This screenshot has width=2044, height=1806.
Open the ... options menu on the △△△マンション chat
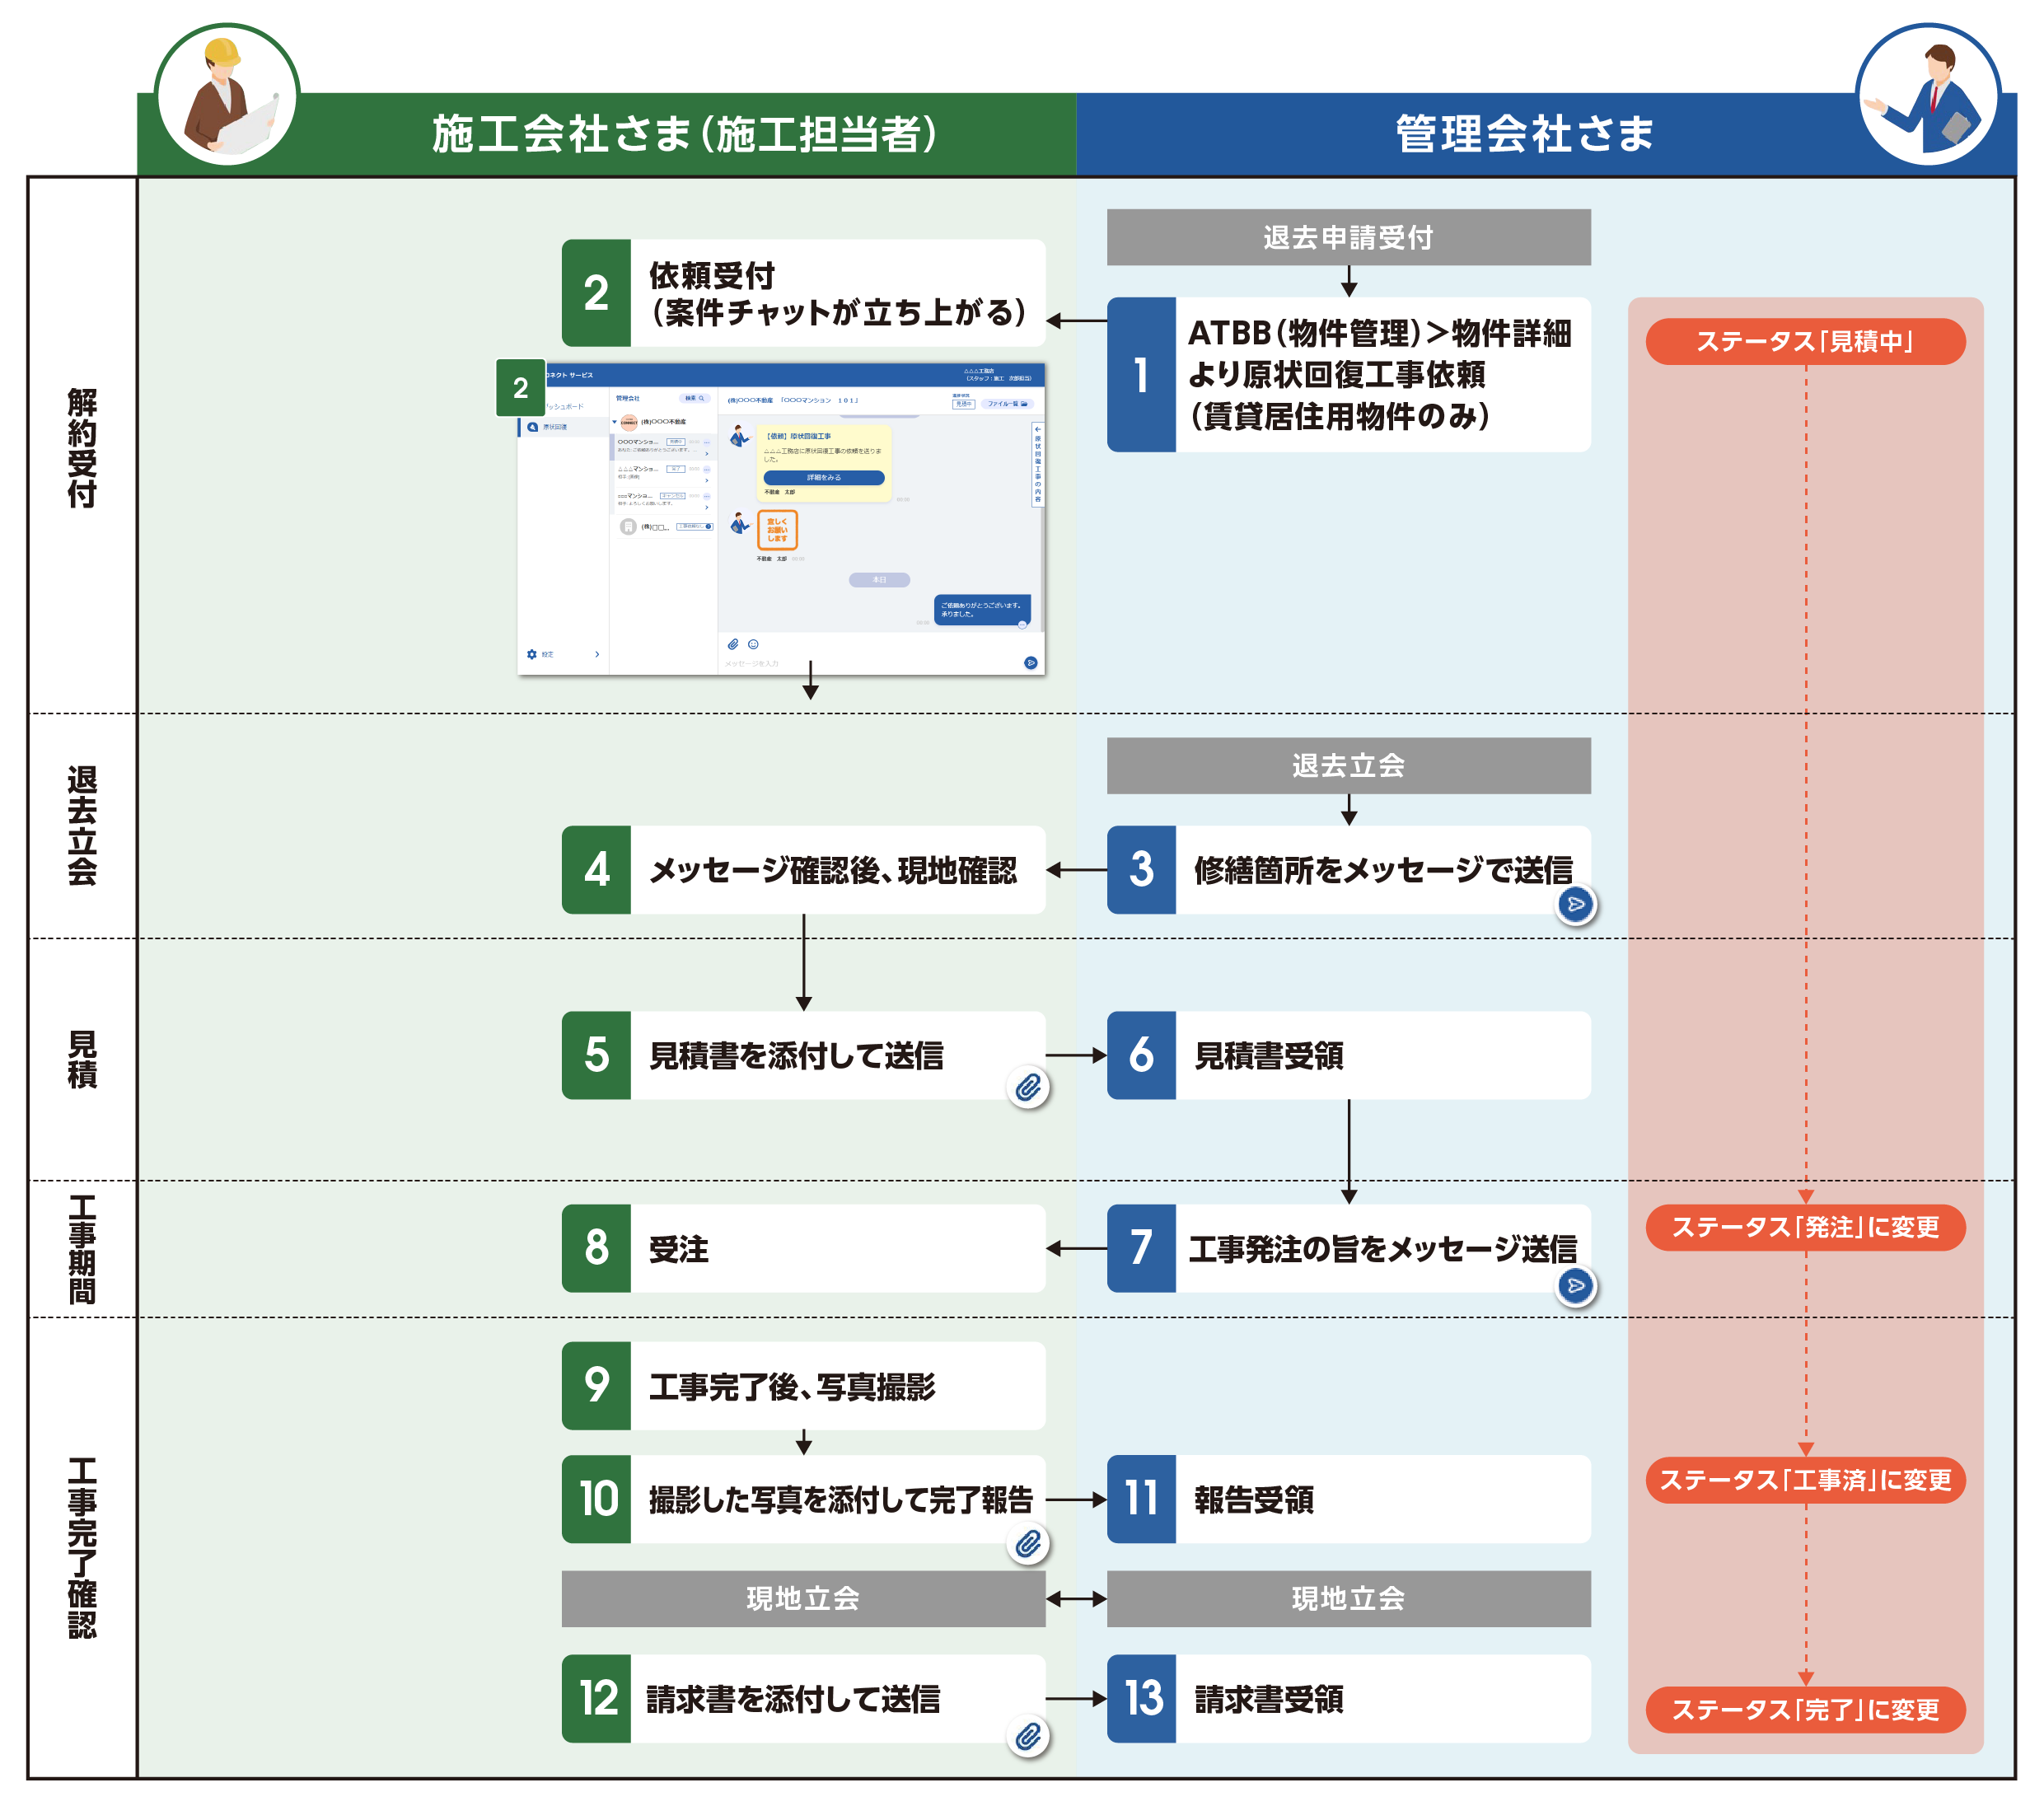point(707,470)
